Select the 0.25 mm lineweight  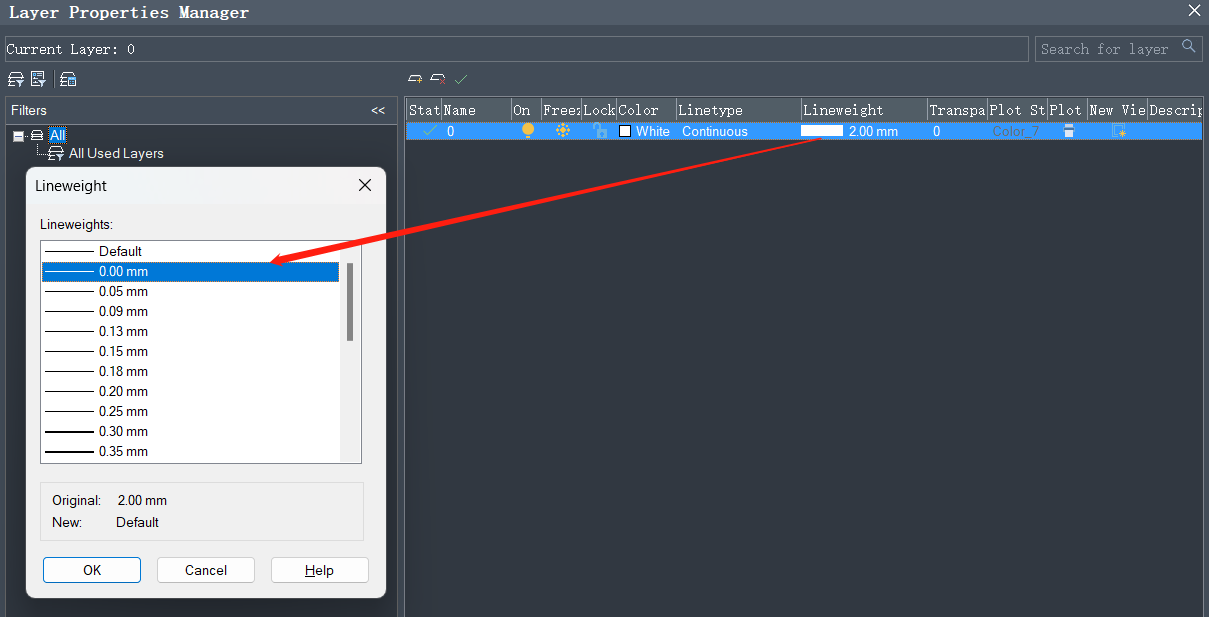[190, 411]
